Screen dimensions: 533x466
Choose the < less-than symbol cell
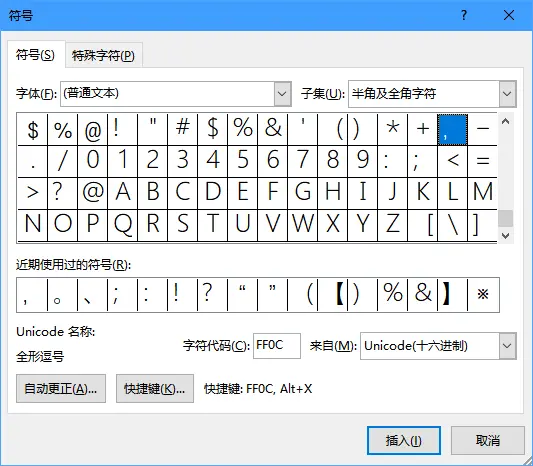point(452,161)
